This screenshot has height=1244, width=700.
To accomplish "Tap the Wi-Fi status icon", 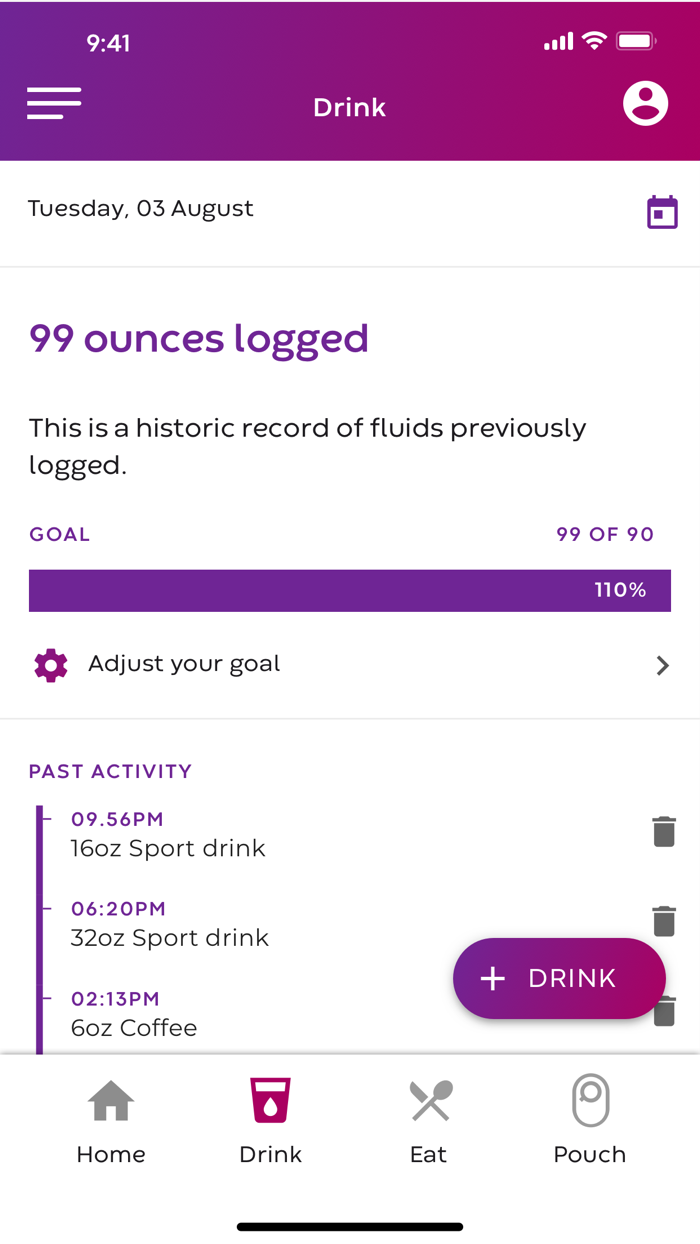I will point(594,41).
